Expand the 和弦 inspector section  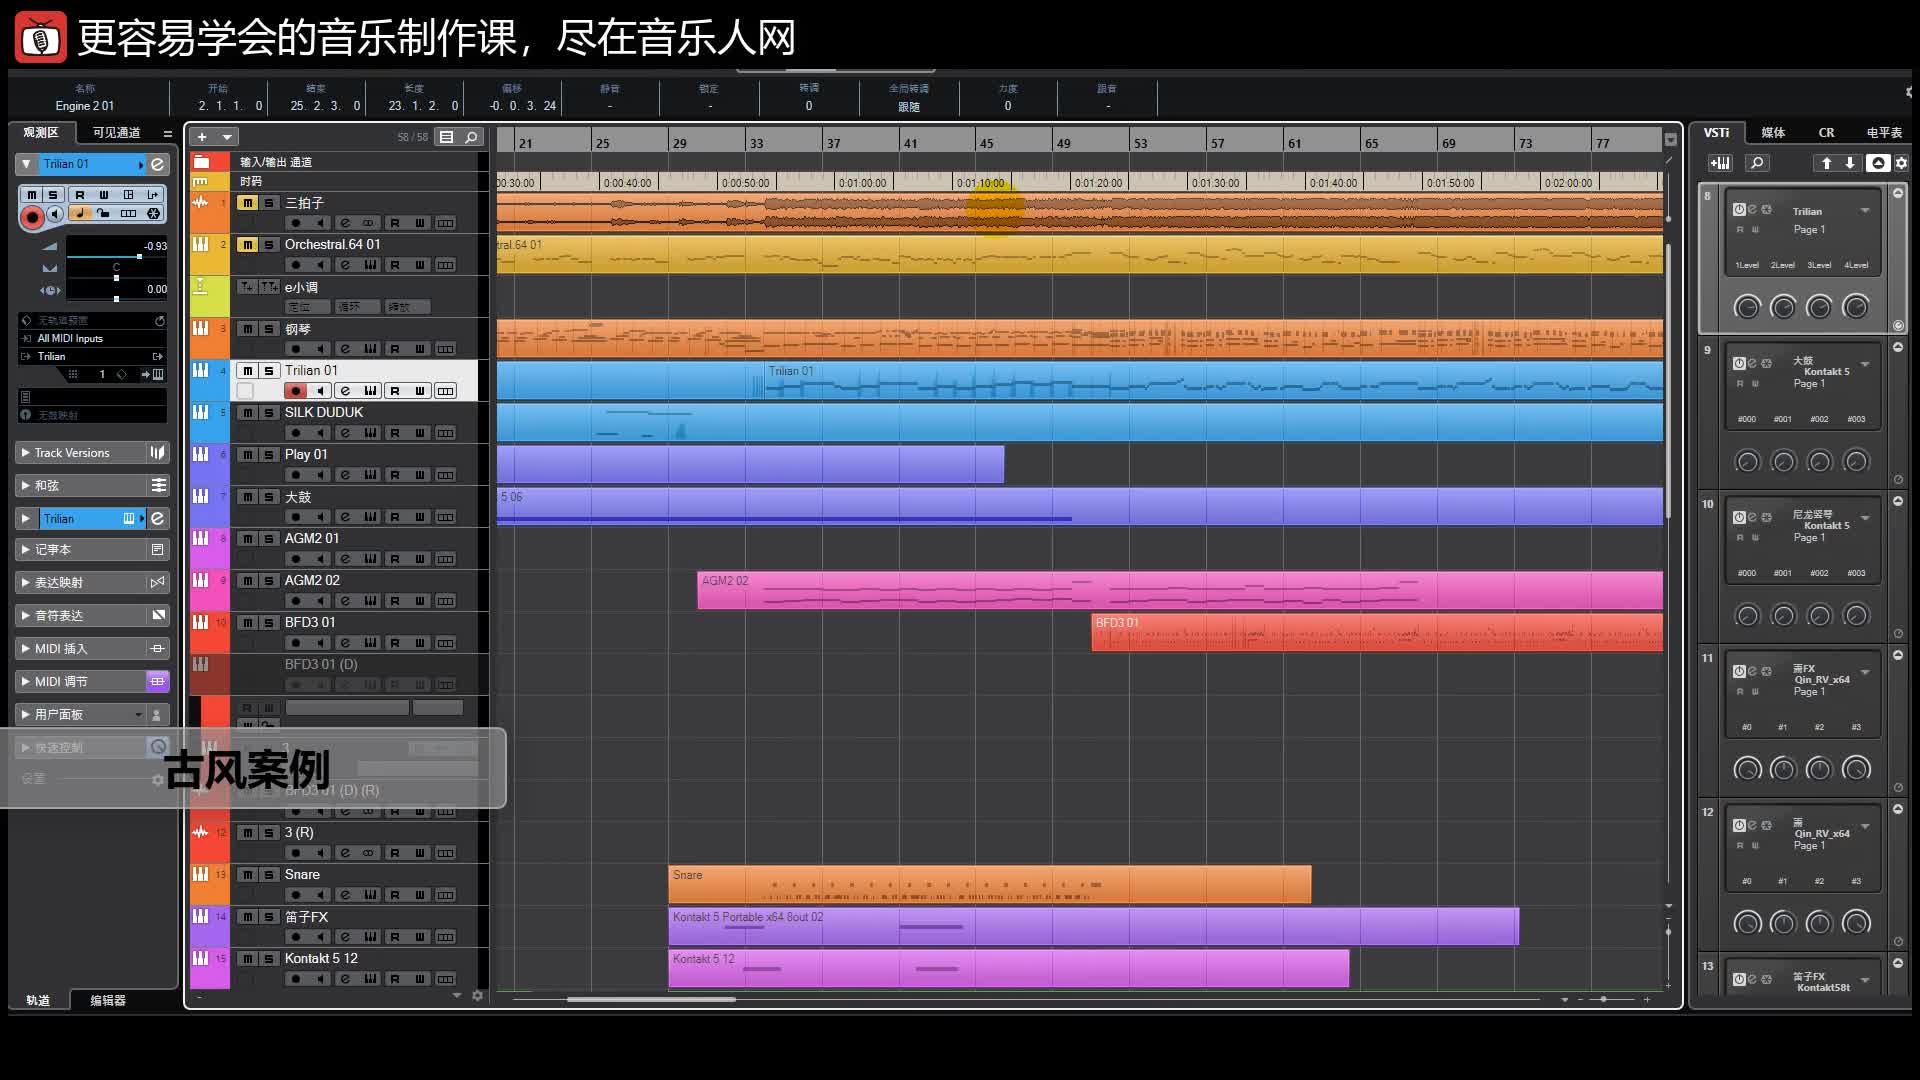(x=25, y=485)
